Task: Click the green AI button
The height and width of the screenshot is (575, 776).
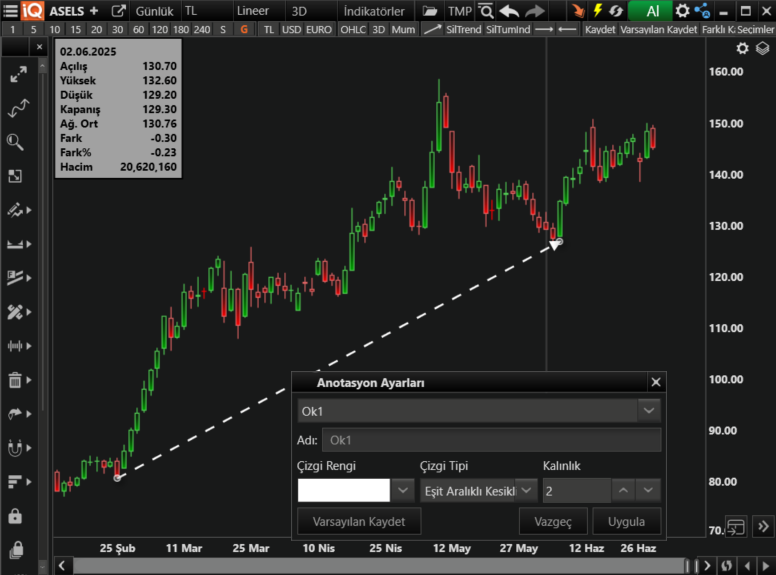Action: point(652,10)
